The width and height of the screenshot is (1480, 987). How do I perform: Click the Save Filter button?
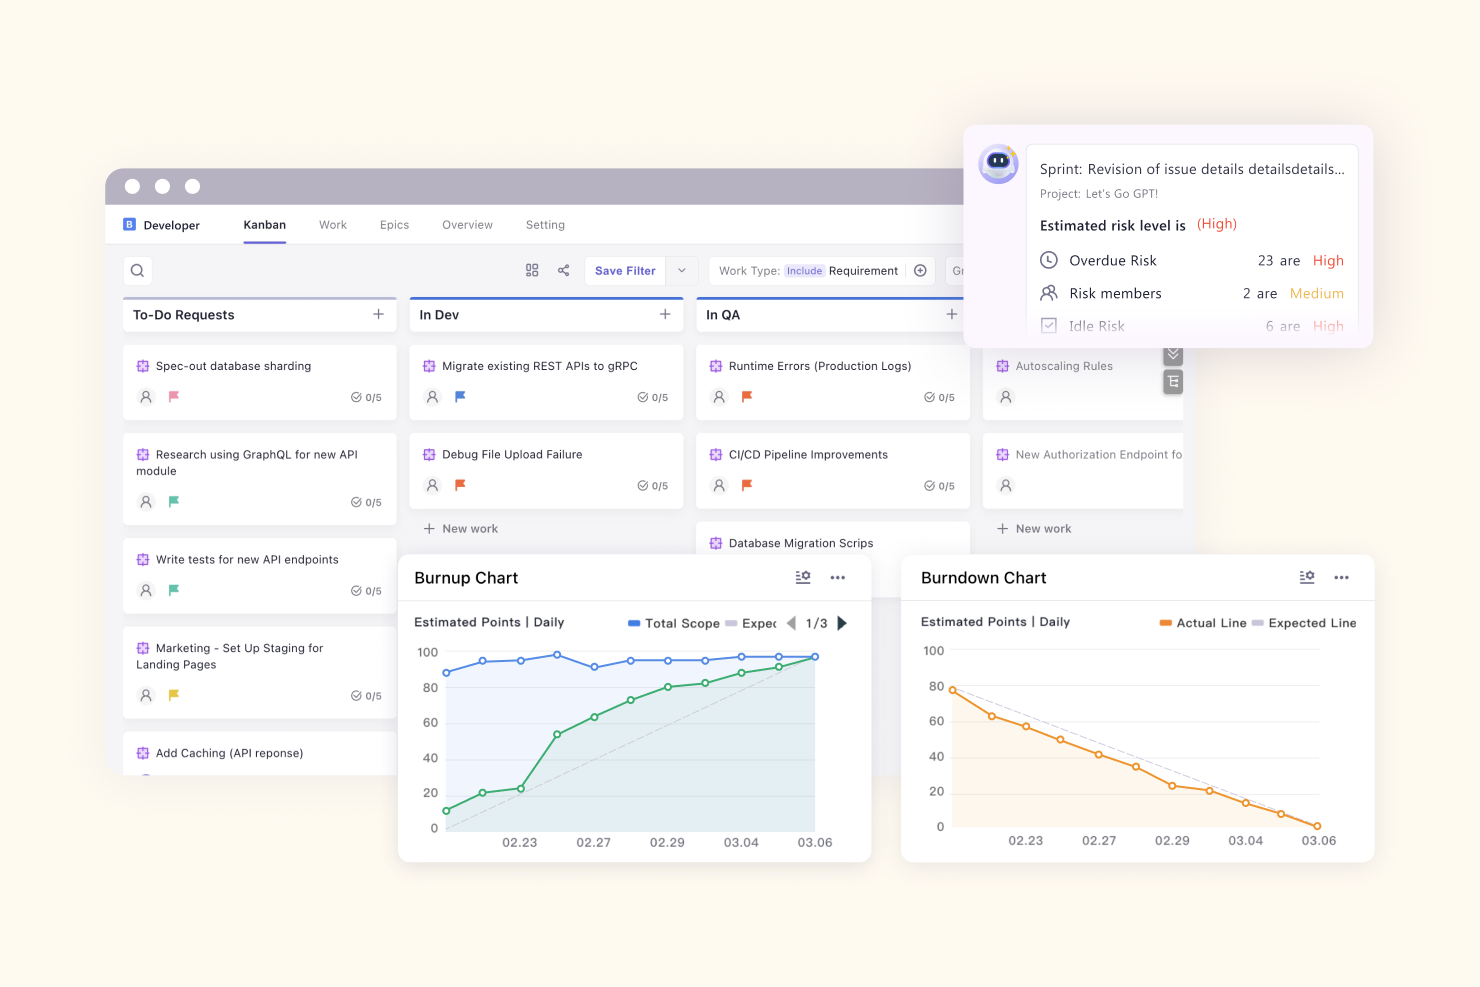pyautogui.click(x=624, y=270)
